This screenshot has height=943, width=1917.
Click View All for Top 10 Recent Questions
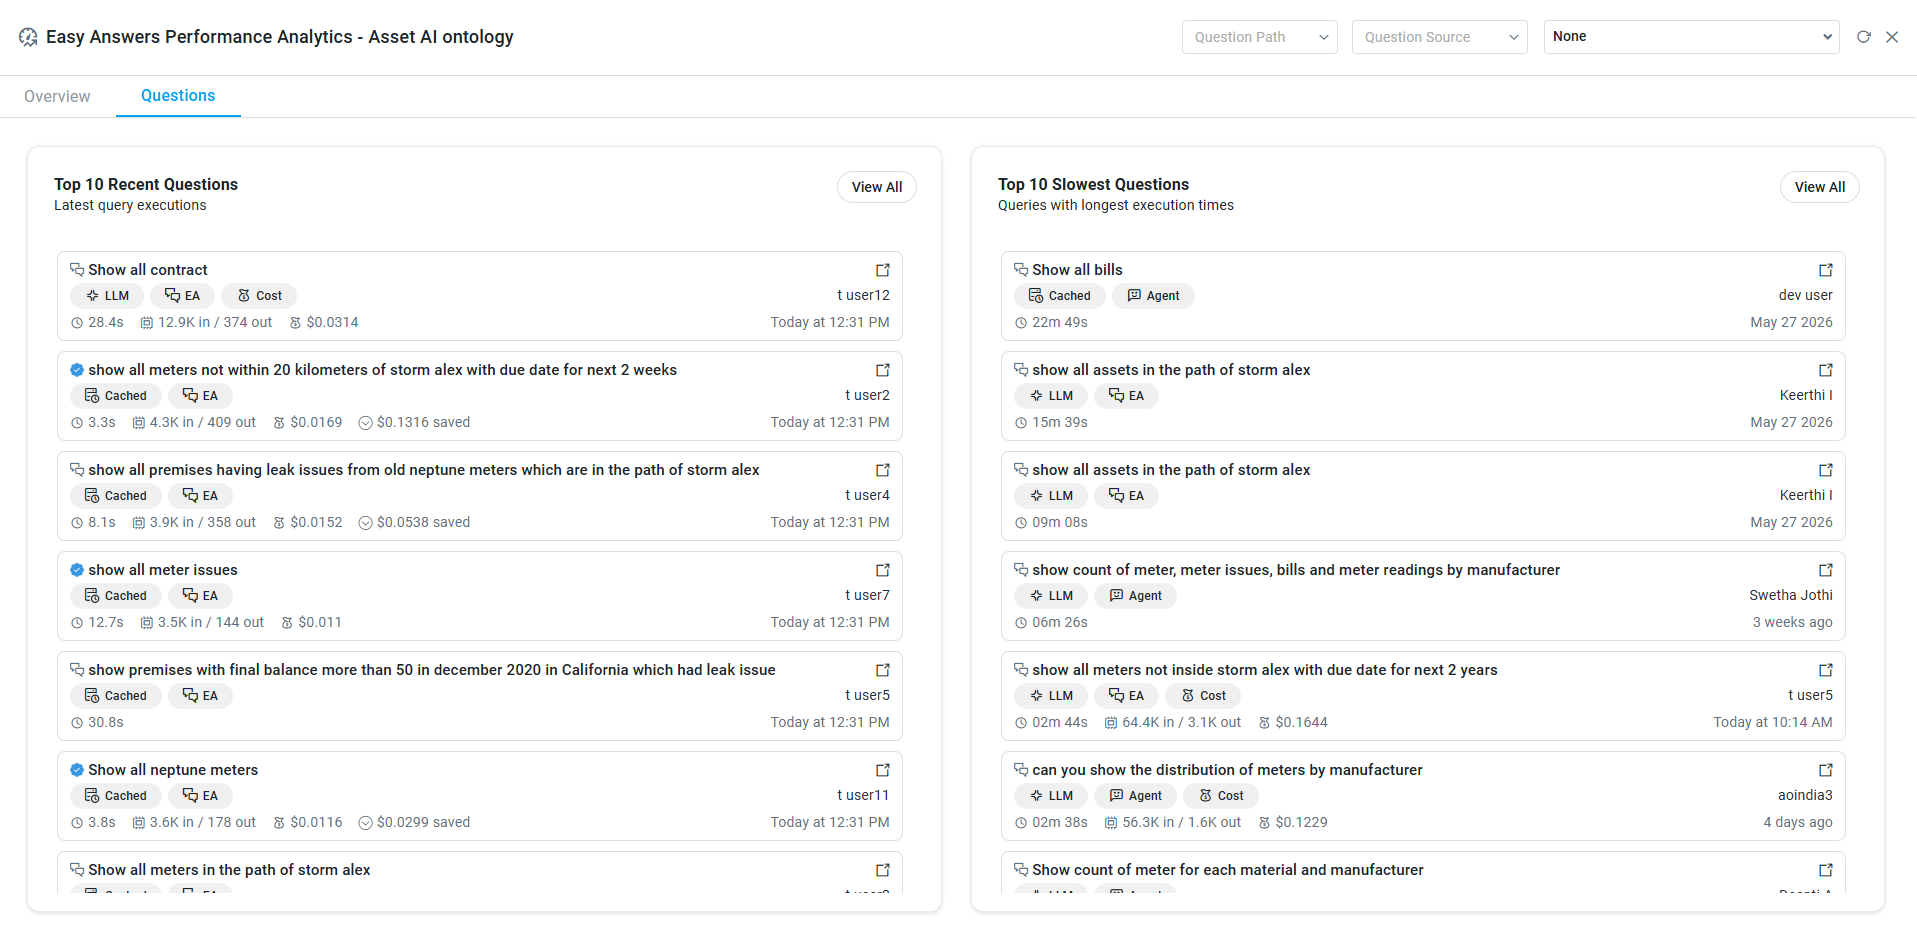(877, 187)
